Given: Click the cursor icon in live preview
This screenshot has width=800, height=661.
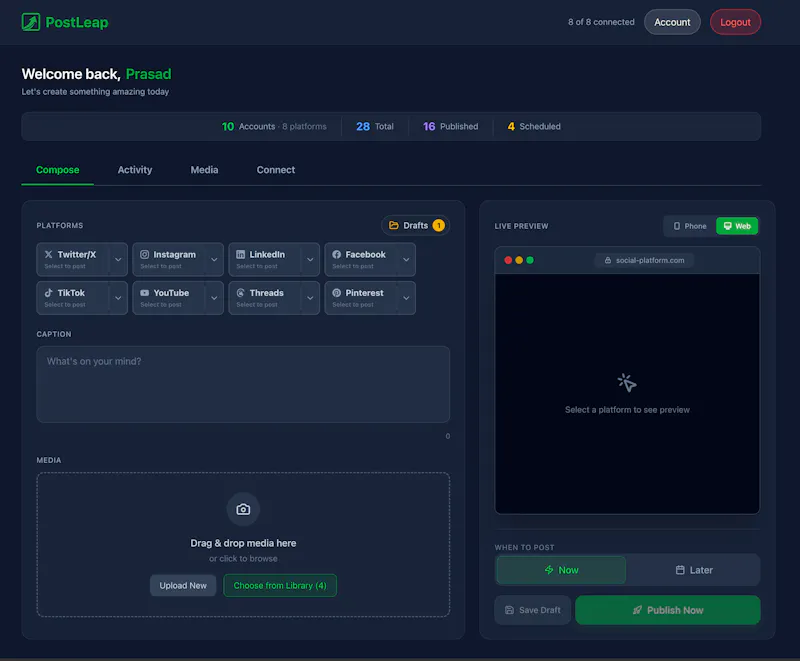Looking at the screenshot, I should (627, 383).
